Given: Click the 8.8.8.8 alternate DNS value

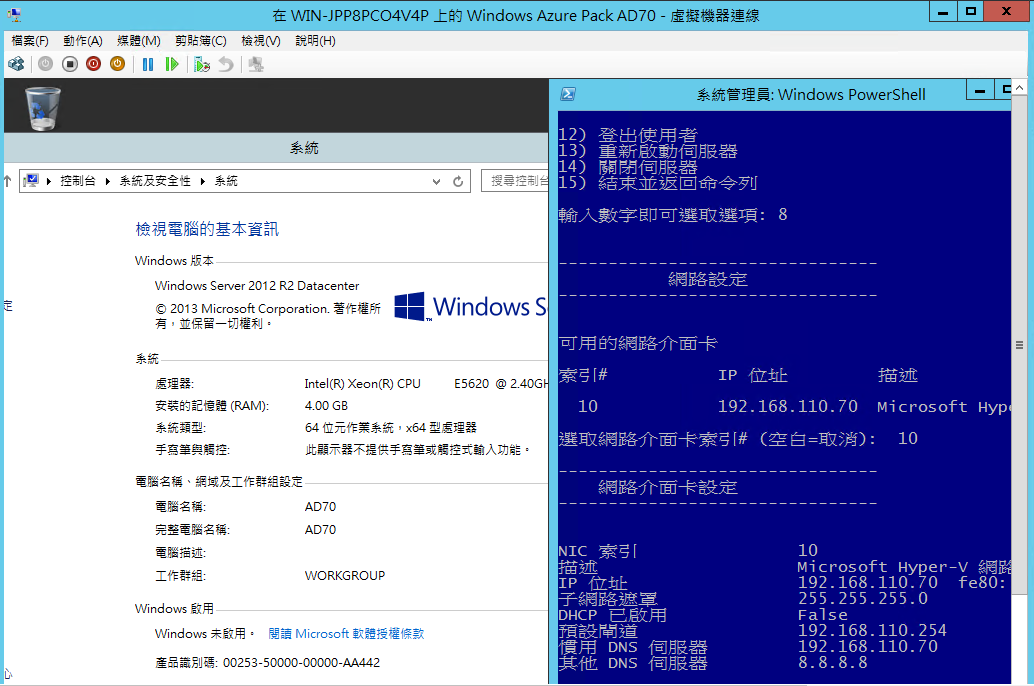Looking at the screenshot, I should tap(833, 663).
